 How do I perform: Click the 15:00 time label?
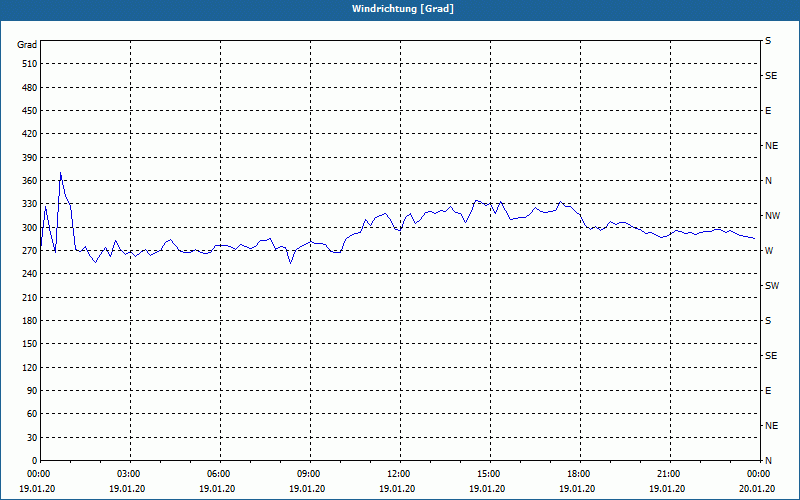(488, 474)
